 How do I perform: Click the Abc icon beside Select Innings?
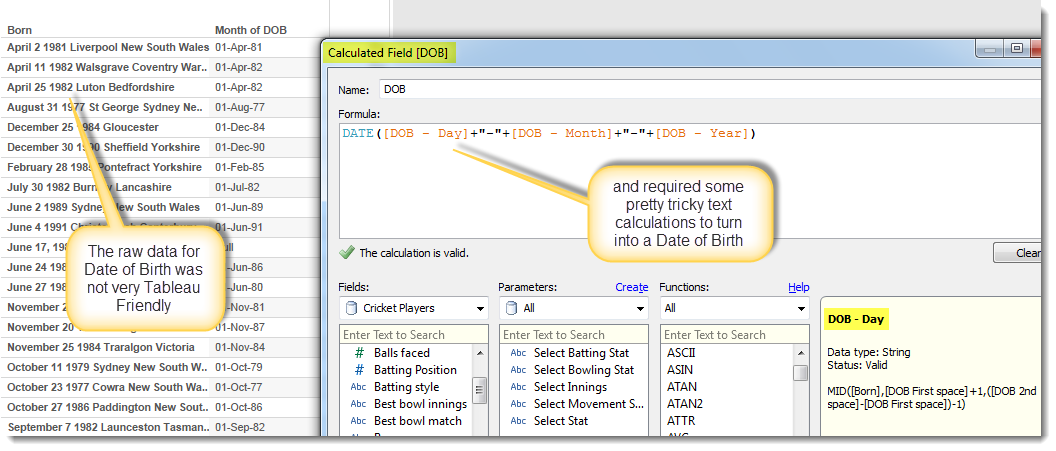point(517,387)
